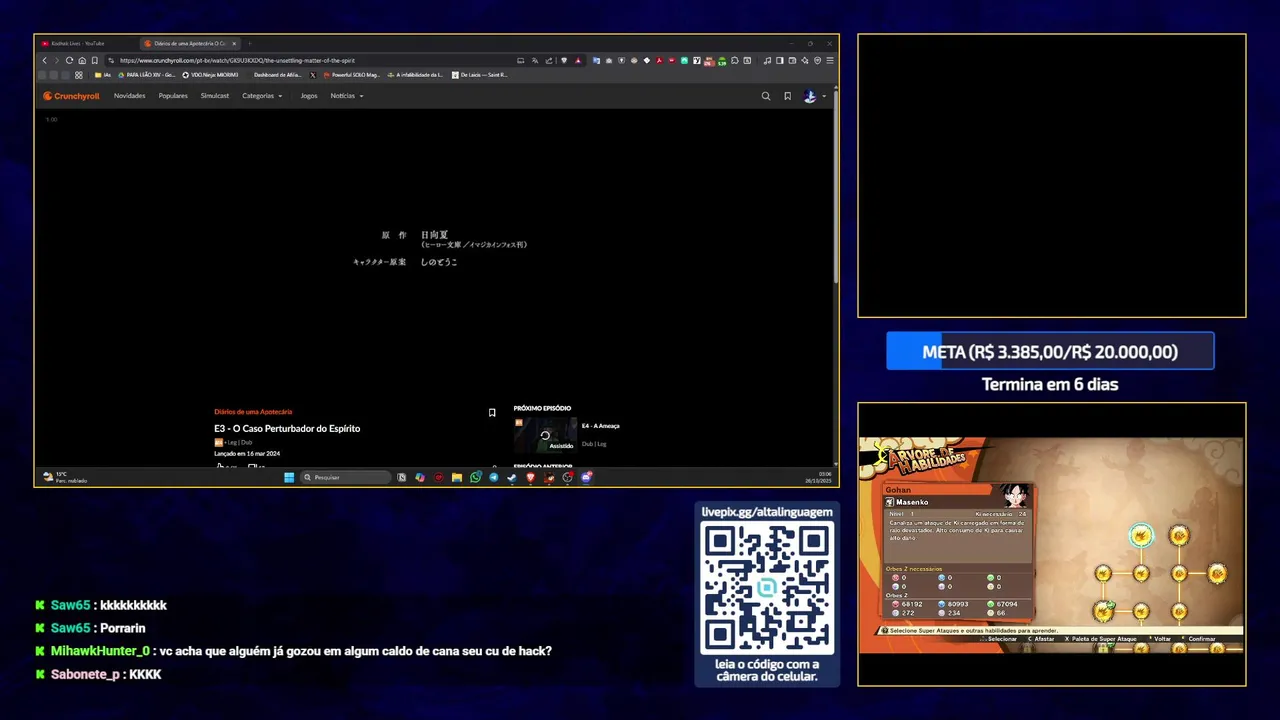
Task: Open the Diários de uma Apotecária series link
Action: [x=253, y=412]
